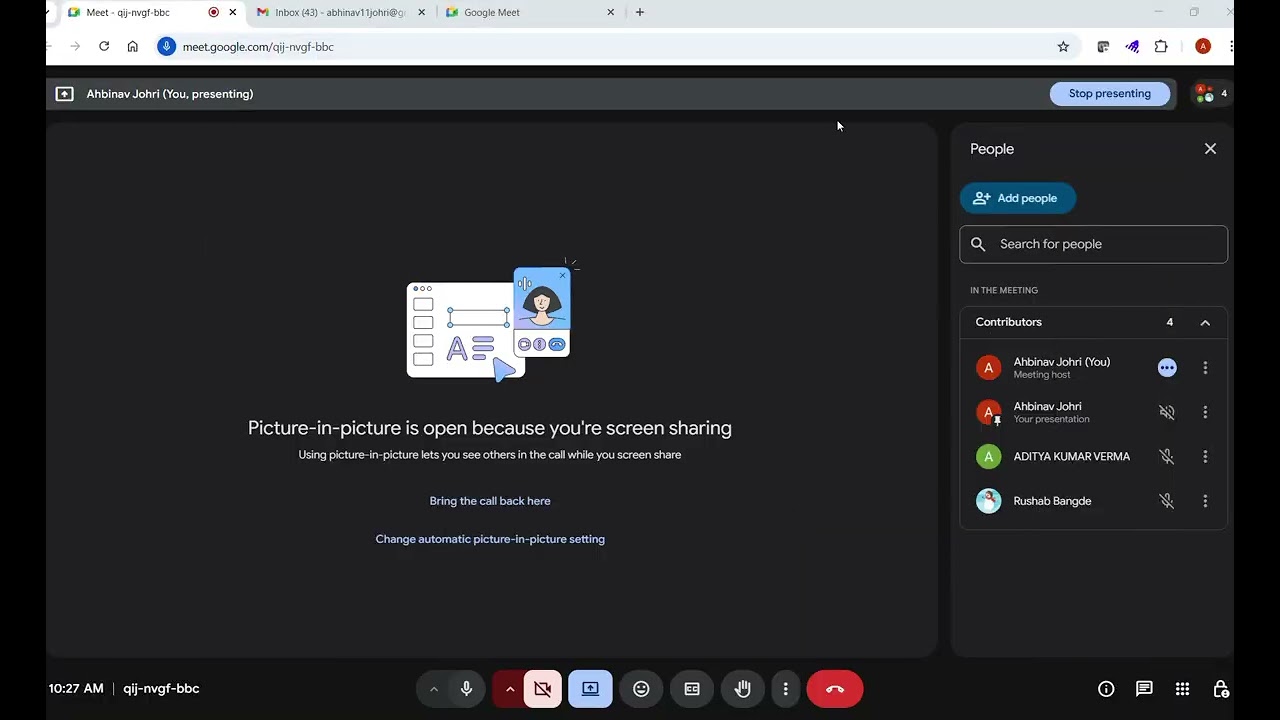Bookmark this page with star icon

1063,47
